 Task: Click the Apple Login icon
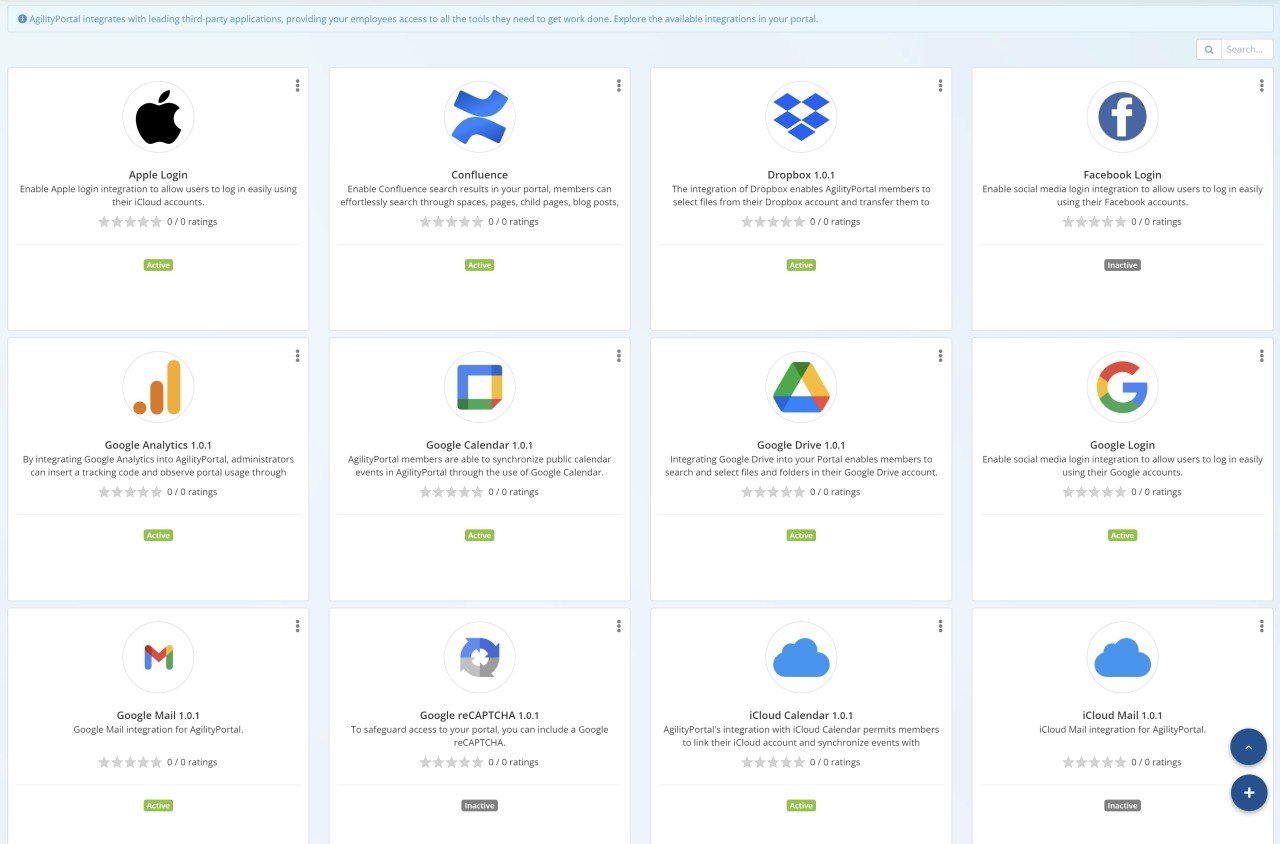158,116
